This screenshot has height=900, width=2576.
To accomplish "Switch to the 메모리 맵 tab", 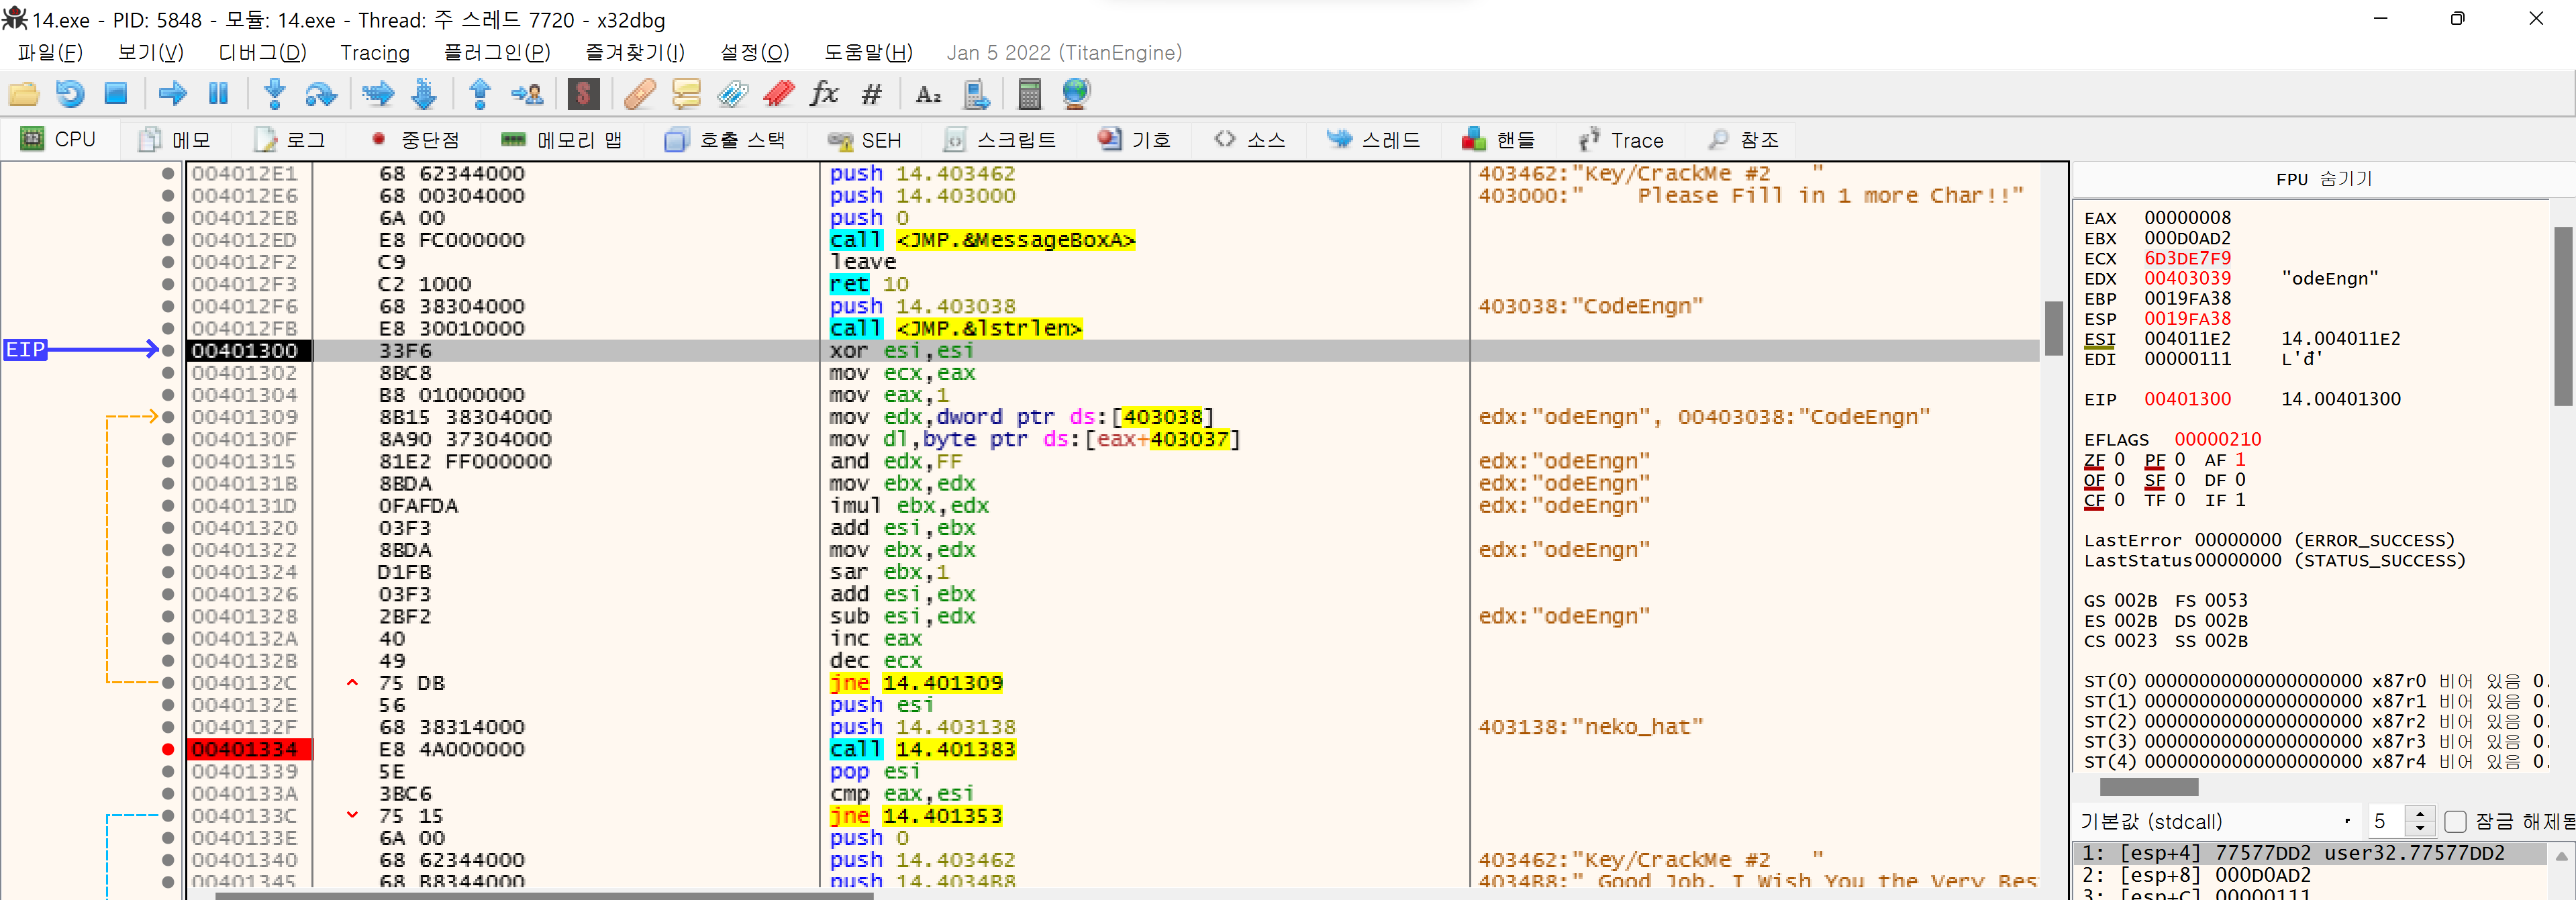I will coord(561,140).
